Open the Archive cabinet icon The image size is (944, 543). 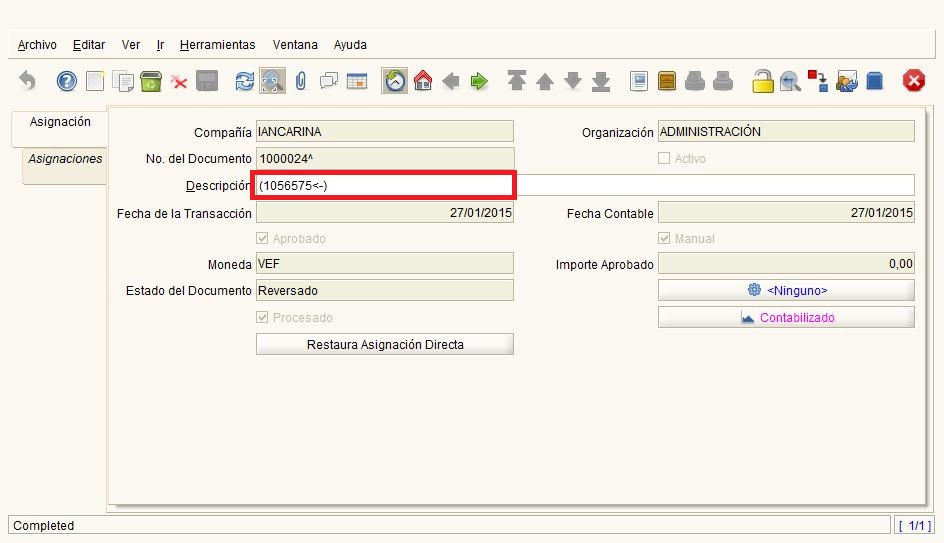[667, 82]
